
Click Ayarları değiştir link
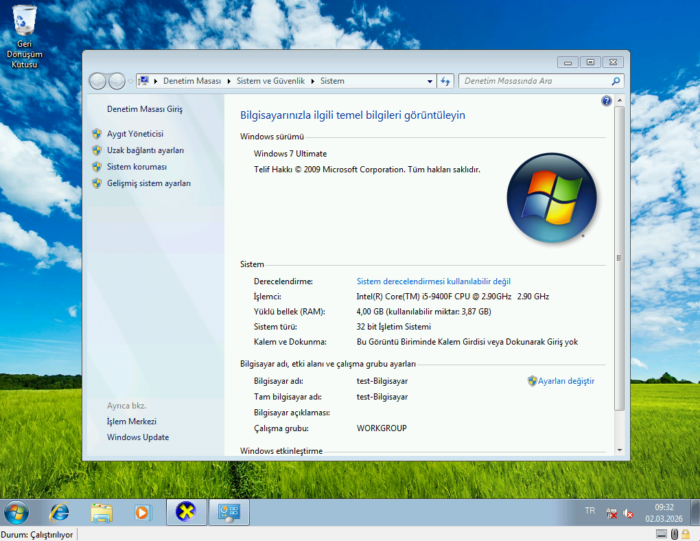click(566, 381)
